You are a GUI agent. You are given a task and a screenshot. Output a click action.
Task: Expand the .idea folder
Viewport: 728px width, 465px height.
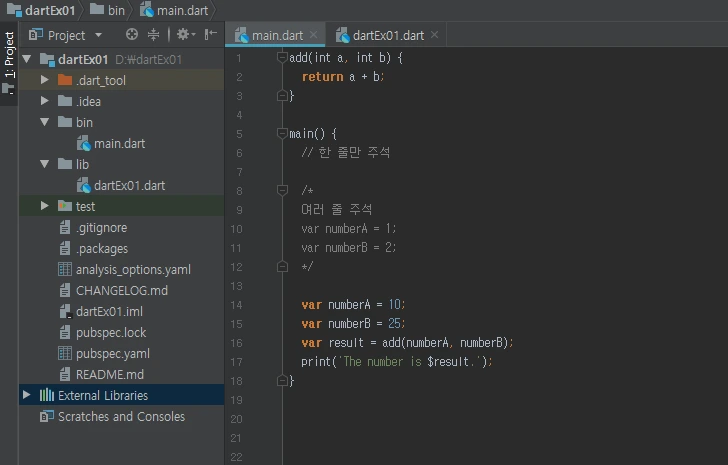(x=45, y=101)
